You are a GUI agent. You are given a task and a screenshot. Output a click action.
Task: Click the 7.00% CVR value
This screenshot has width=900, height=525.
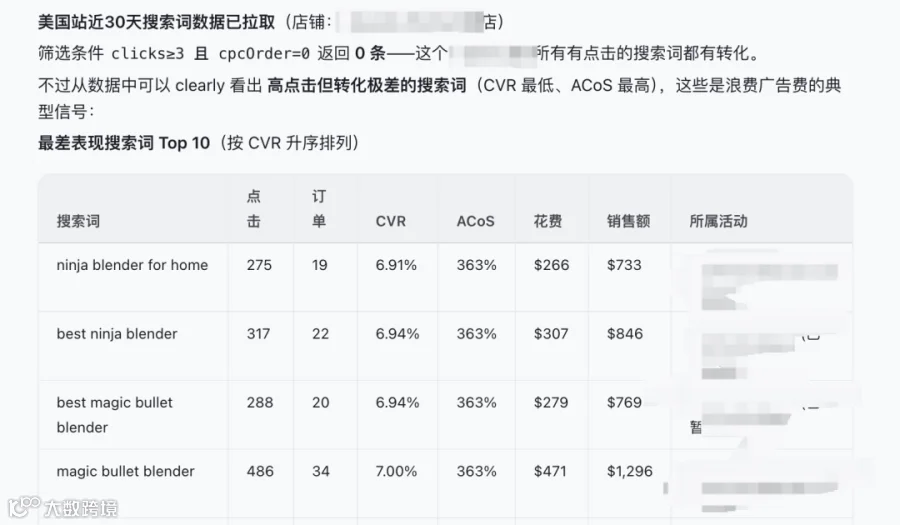coord(396,471)
